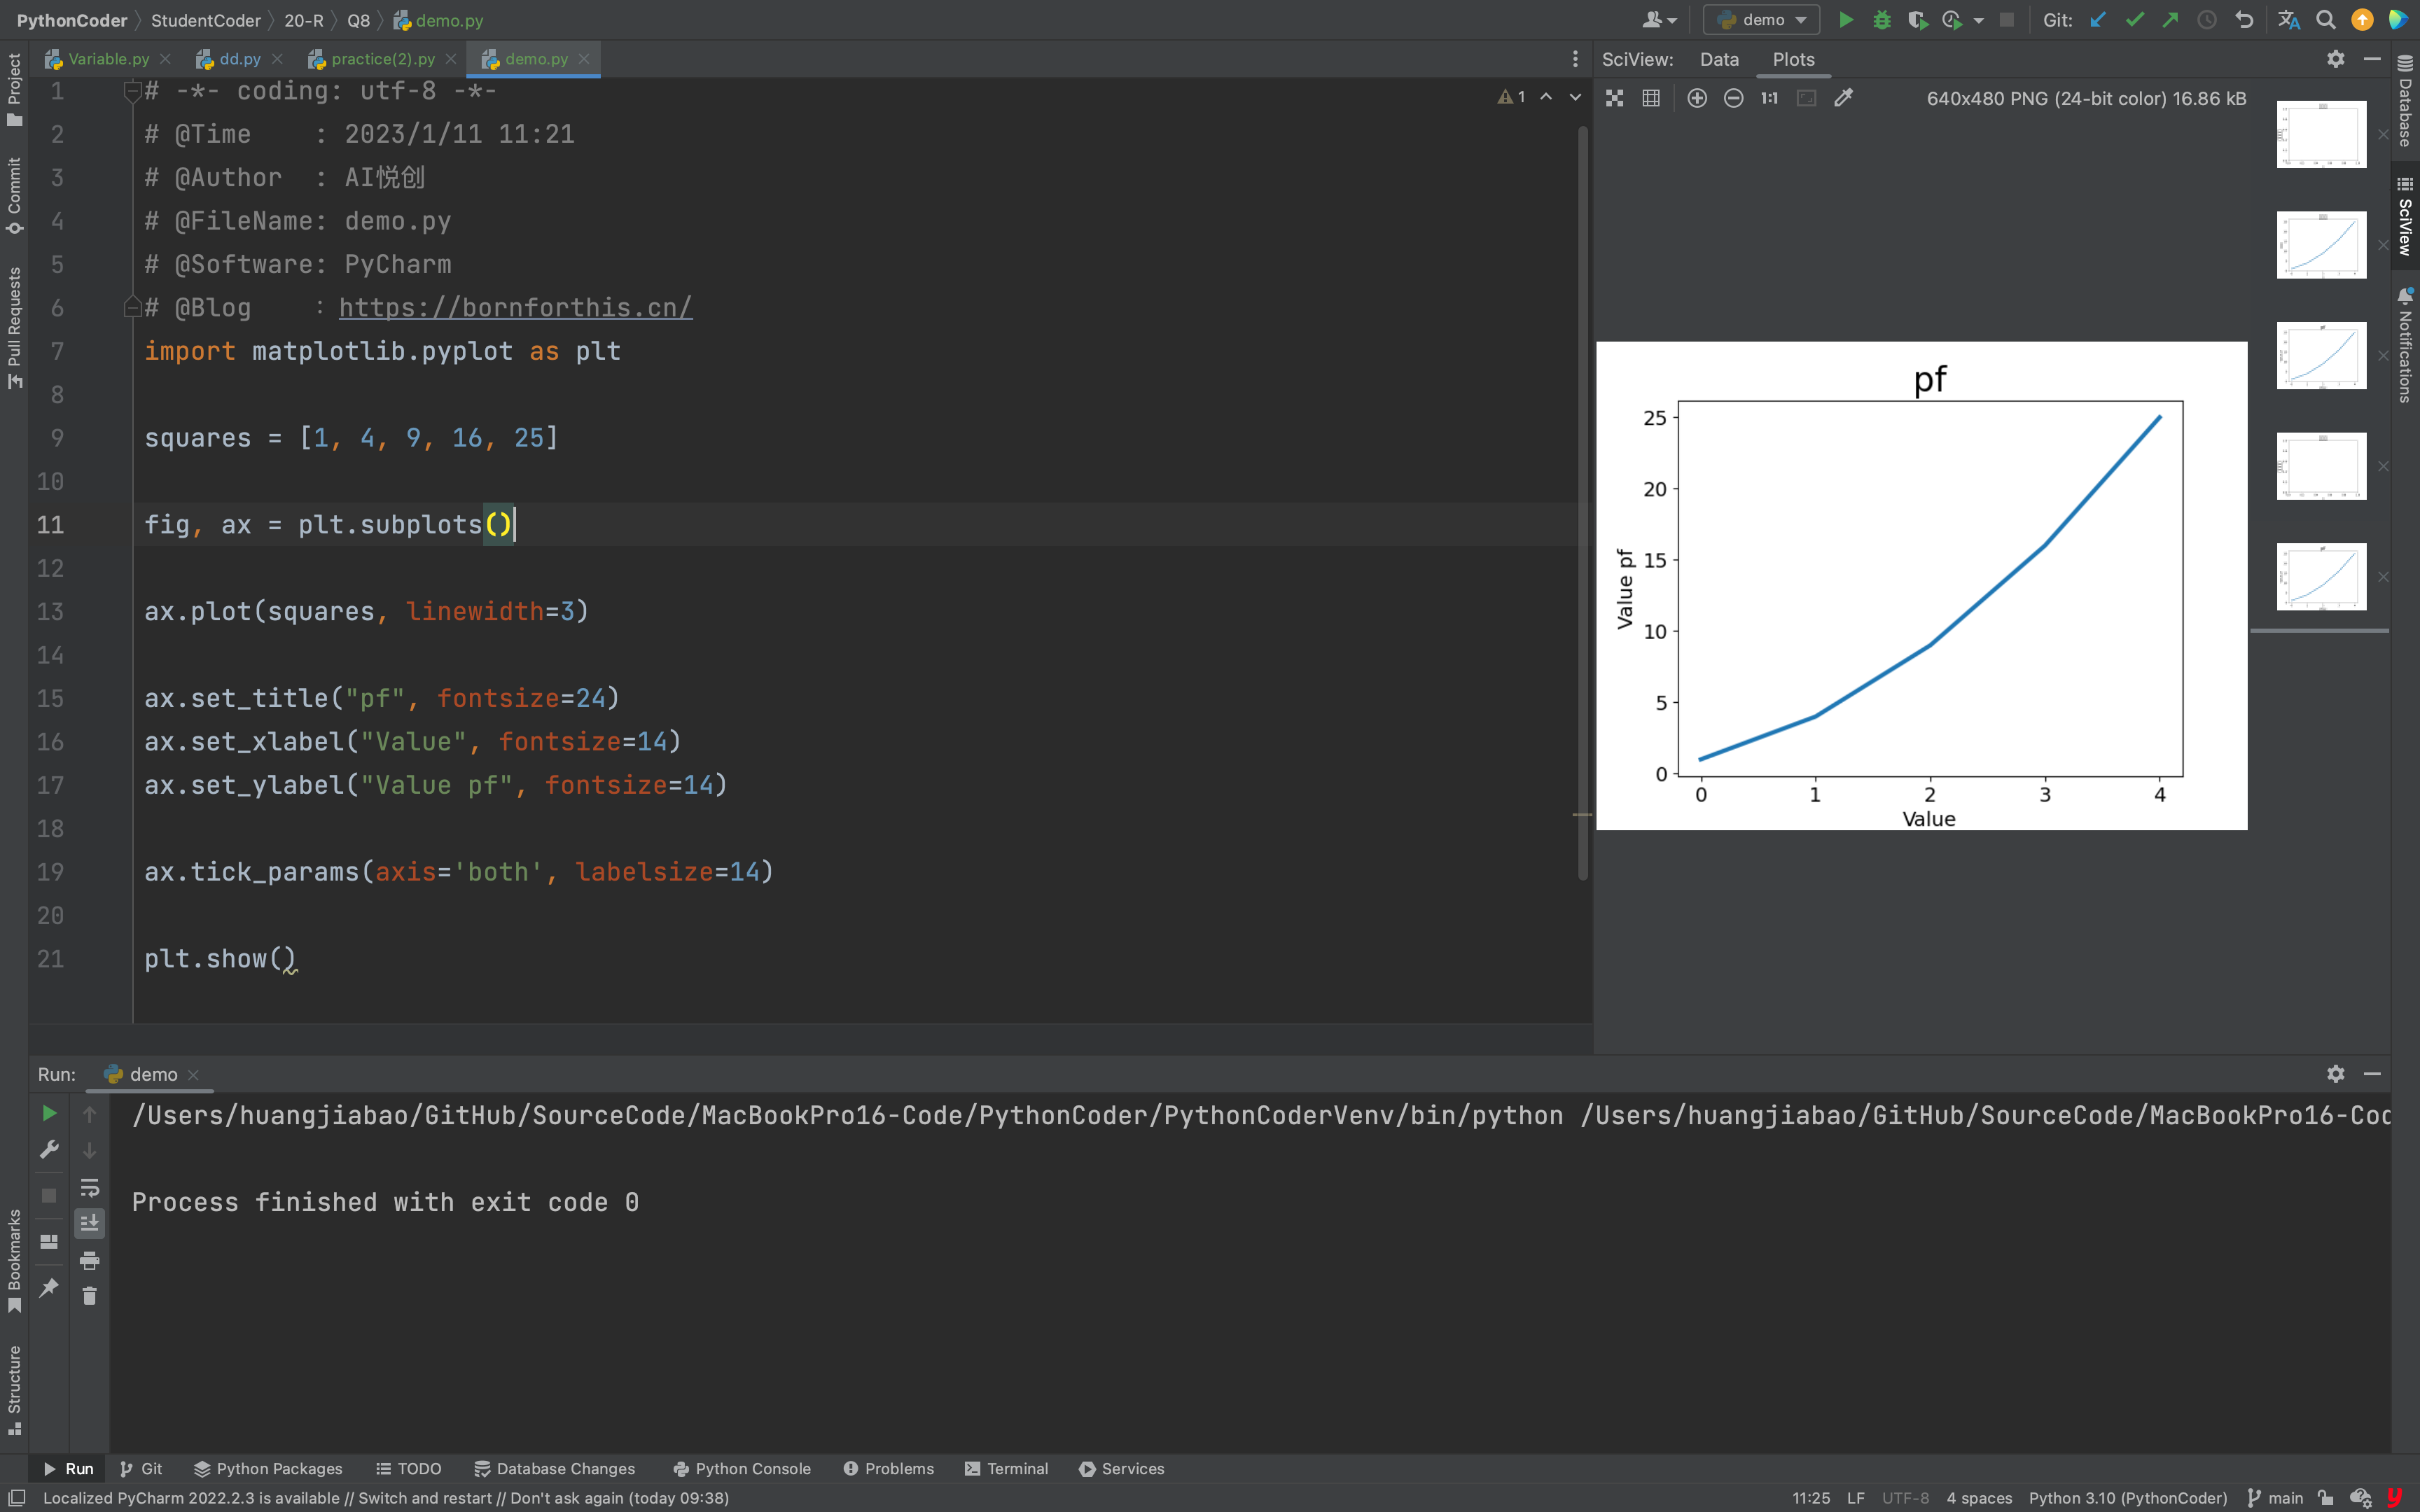Image resolution: width=2420 pixels, height=1512 pixels.
Task: Toggle grid display in SciView plot
Action: click(1651, 98)
